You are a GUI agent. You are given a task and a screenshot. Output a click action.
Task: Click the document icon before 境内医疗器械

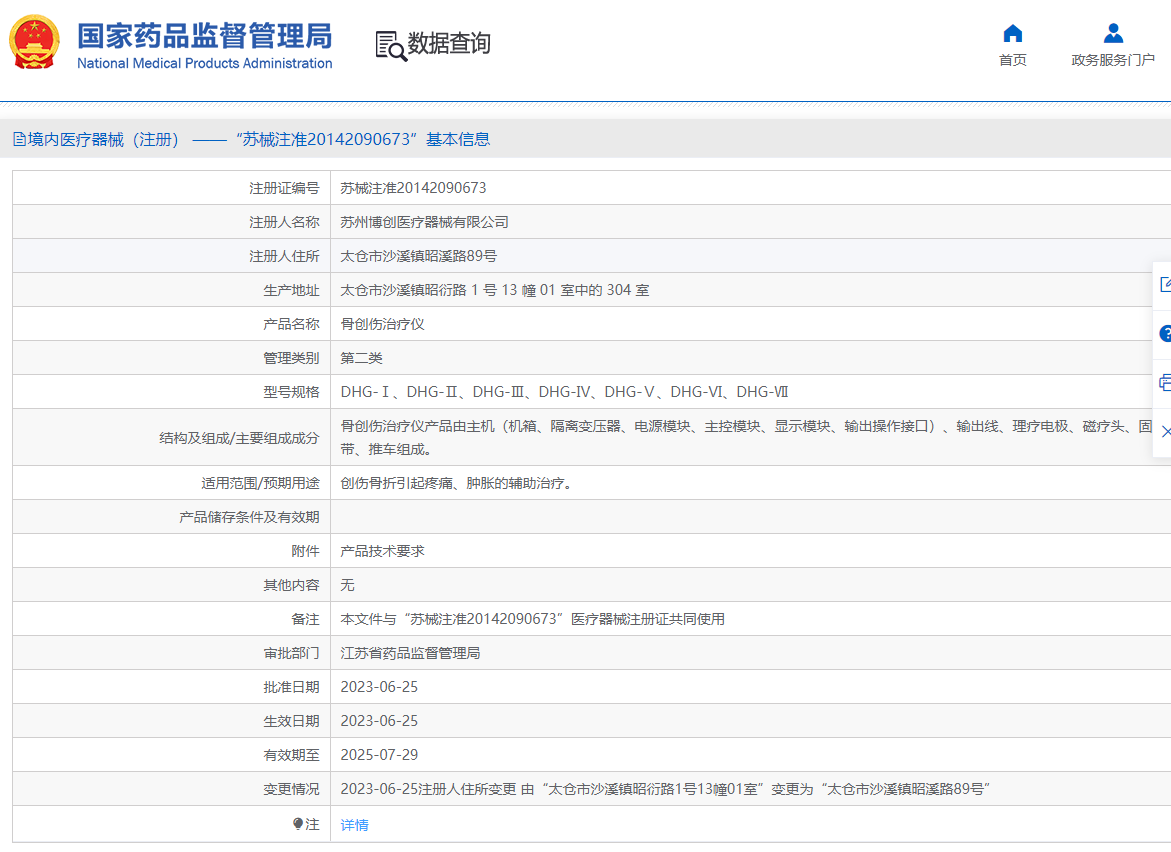click(x=19, y=140)
